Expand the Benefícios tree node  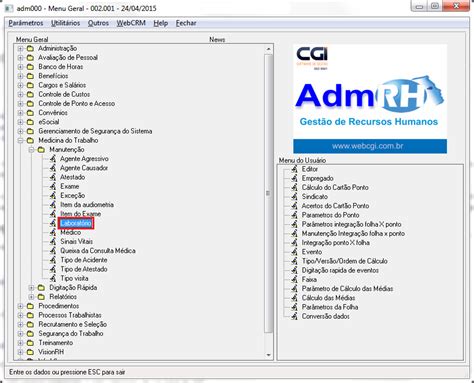[20, 76]
